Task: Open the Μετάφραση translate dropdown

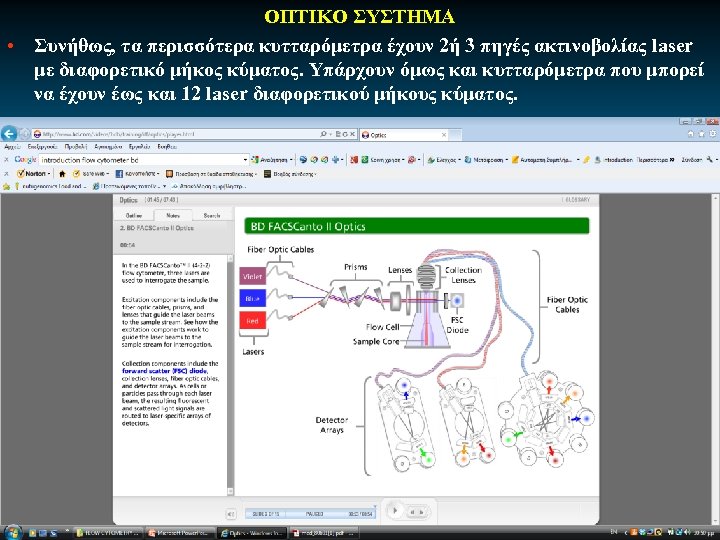Action: point(486,160)
